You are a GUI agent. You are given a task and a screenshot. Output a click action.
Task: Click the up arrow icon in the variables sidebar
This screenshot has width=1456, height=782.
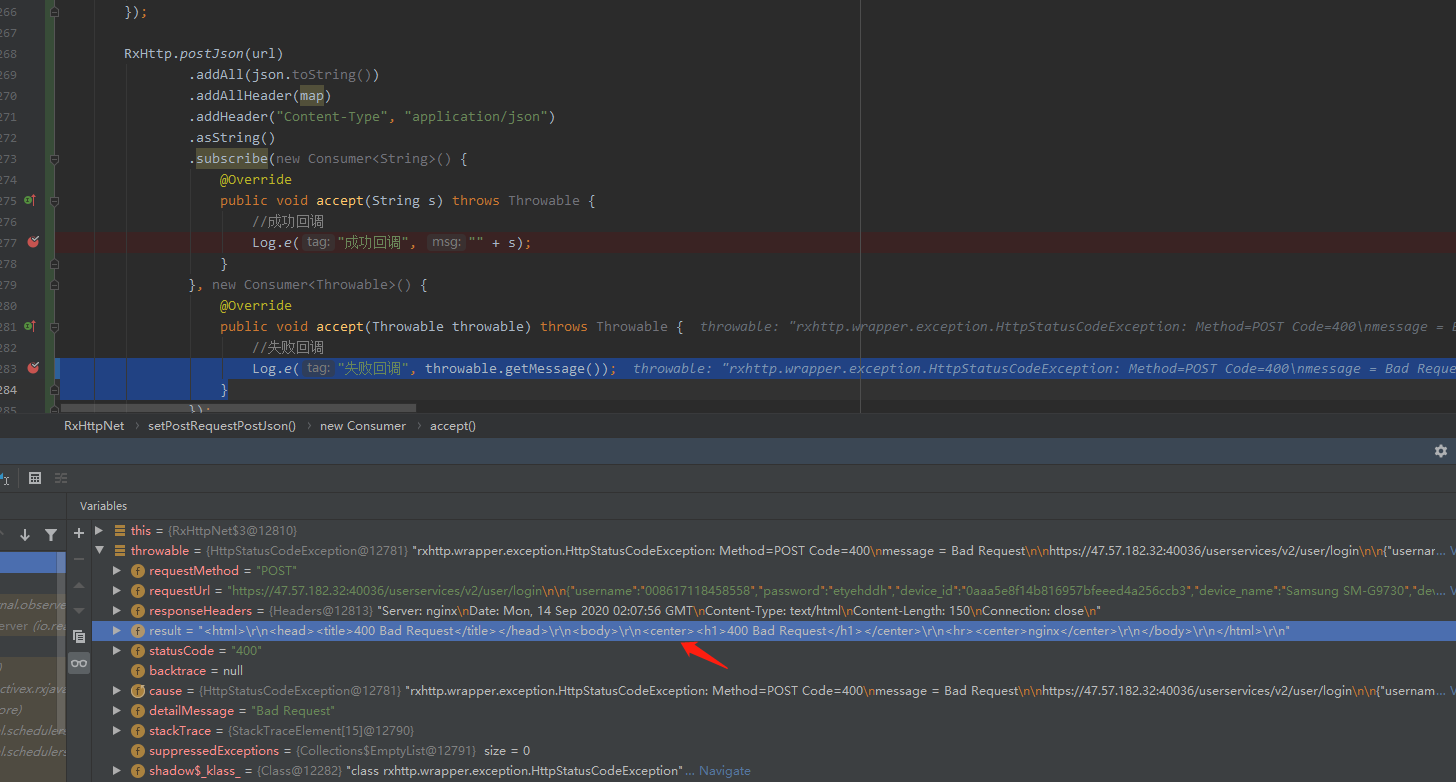[x=78, y=583]
